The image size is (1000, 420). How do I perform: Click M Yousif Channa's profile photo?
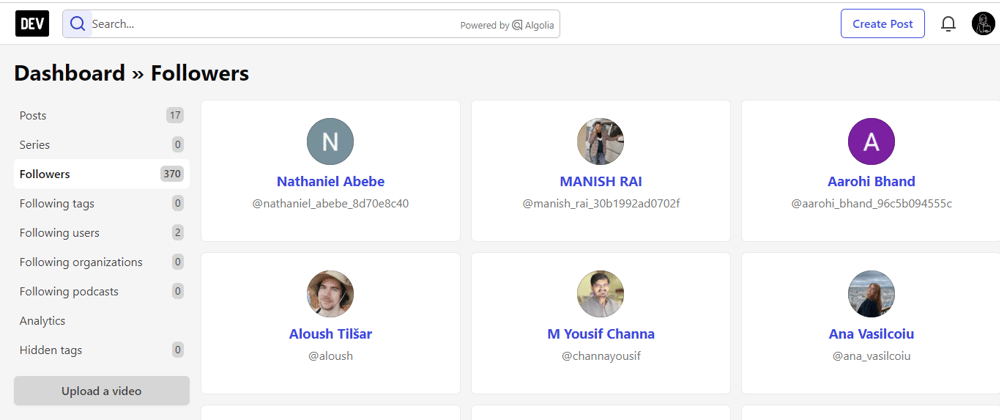(x=601, y=294)
